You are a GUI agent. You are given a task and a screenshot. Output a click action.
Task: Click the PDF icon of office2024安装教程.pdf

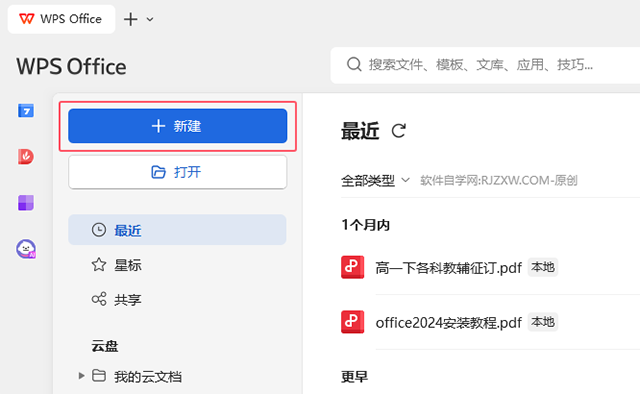coord(352,322)
